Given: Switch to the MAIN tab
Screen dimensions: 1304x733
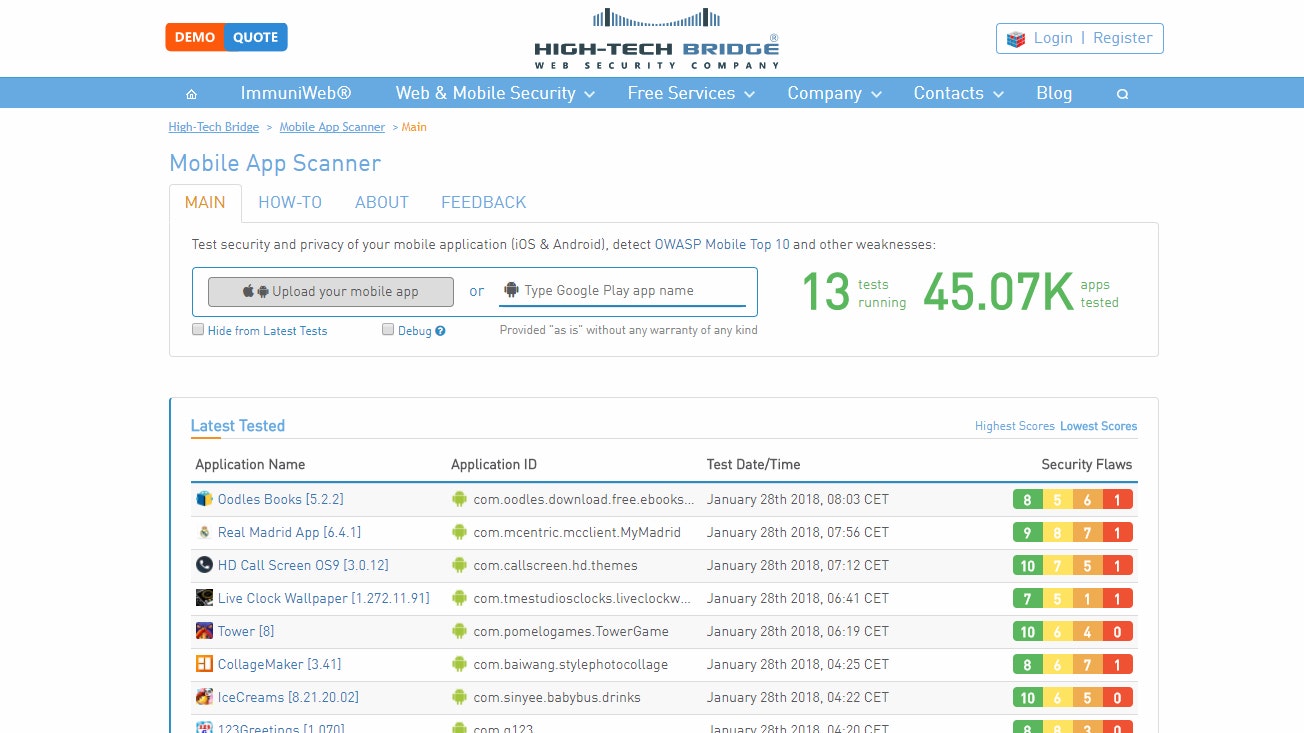Looking at the screenshot, I should pos(205,202).
